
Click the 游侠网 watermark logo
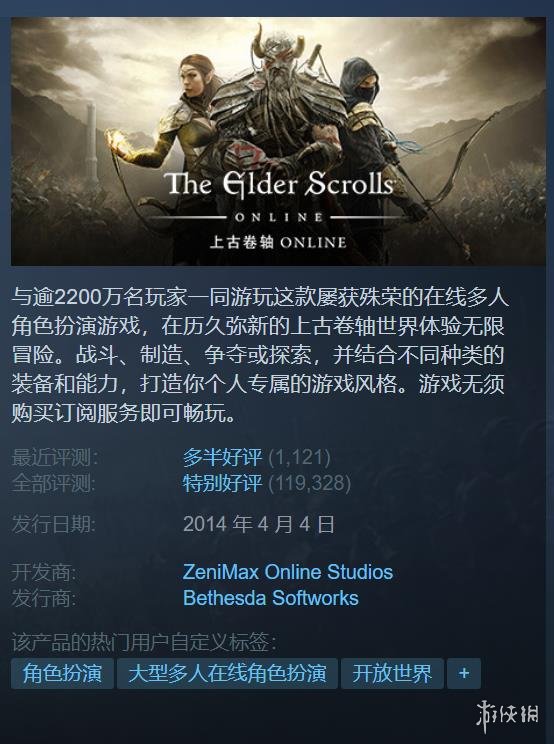(508, 715)
